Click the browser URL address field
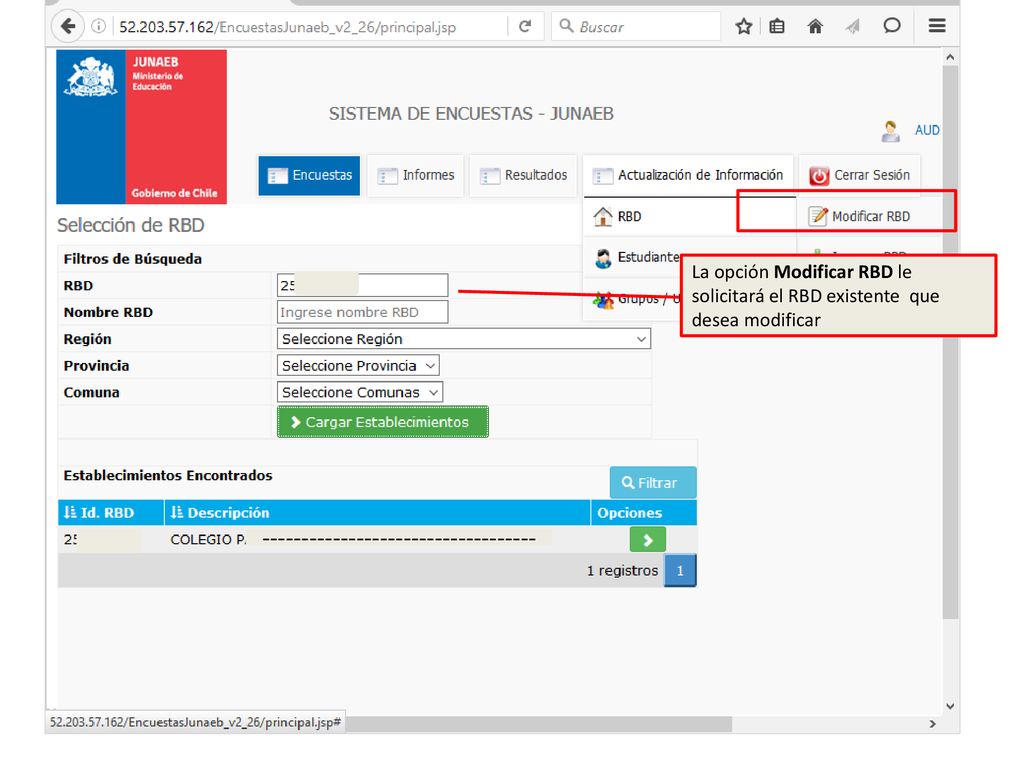The image size is (1024, 768). (x=310, y=27)
